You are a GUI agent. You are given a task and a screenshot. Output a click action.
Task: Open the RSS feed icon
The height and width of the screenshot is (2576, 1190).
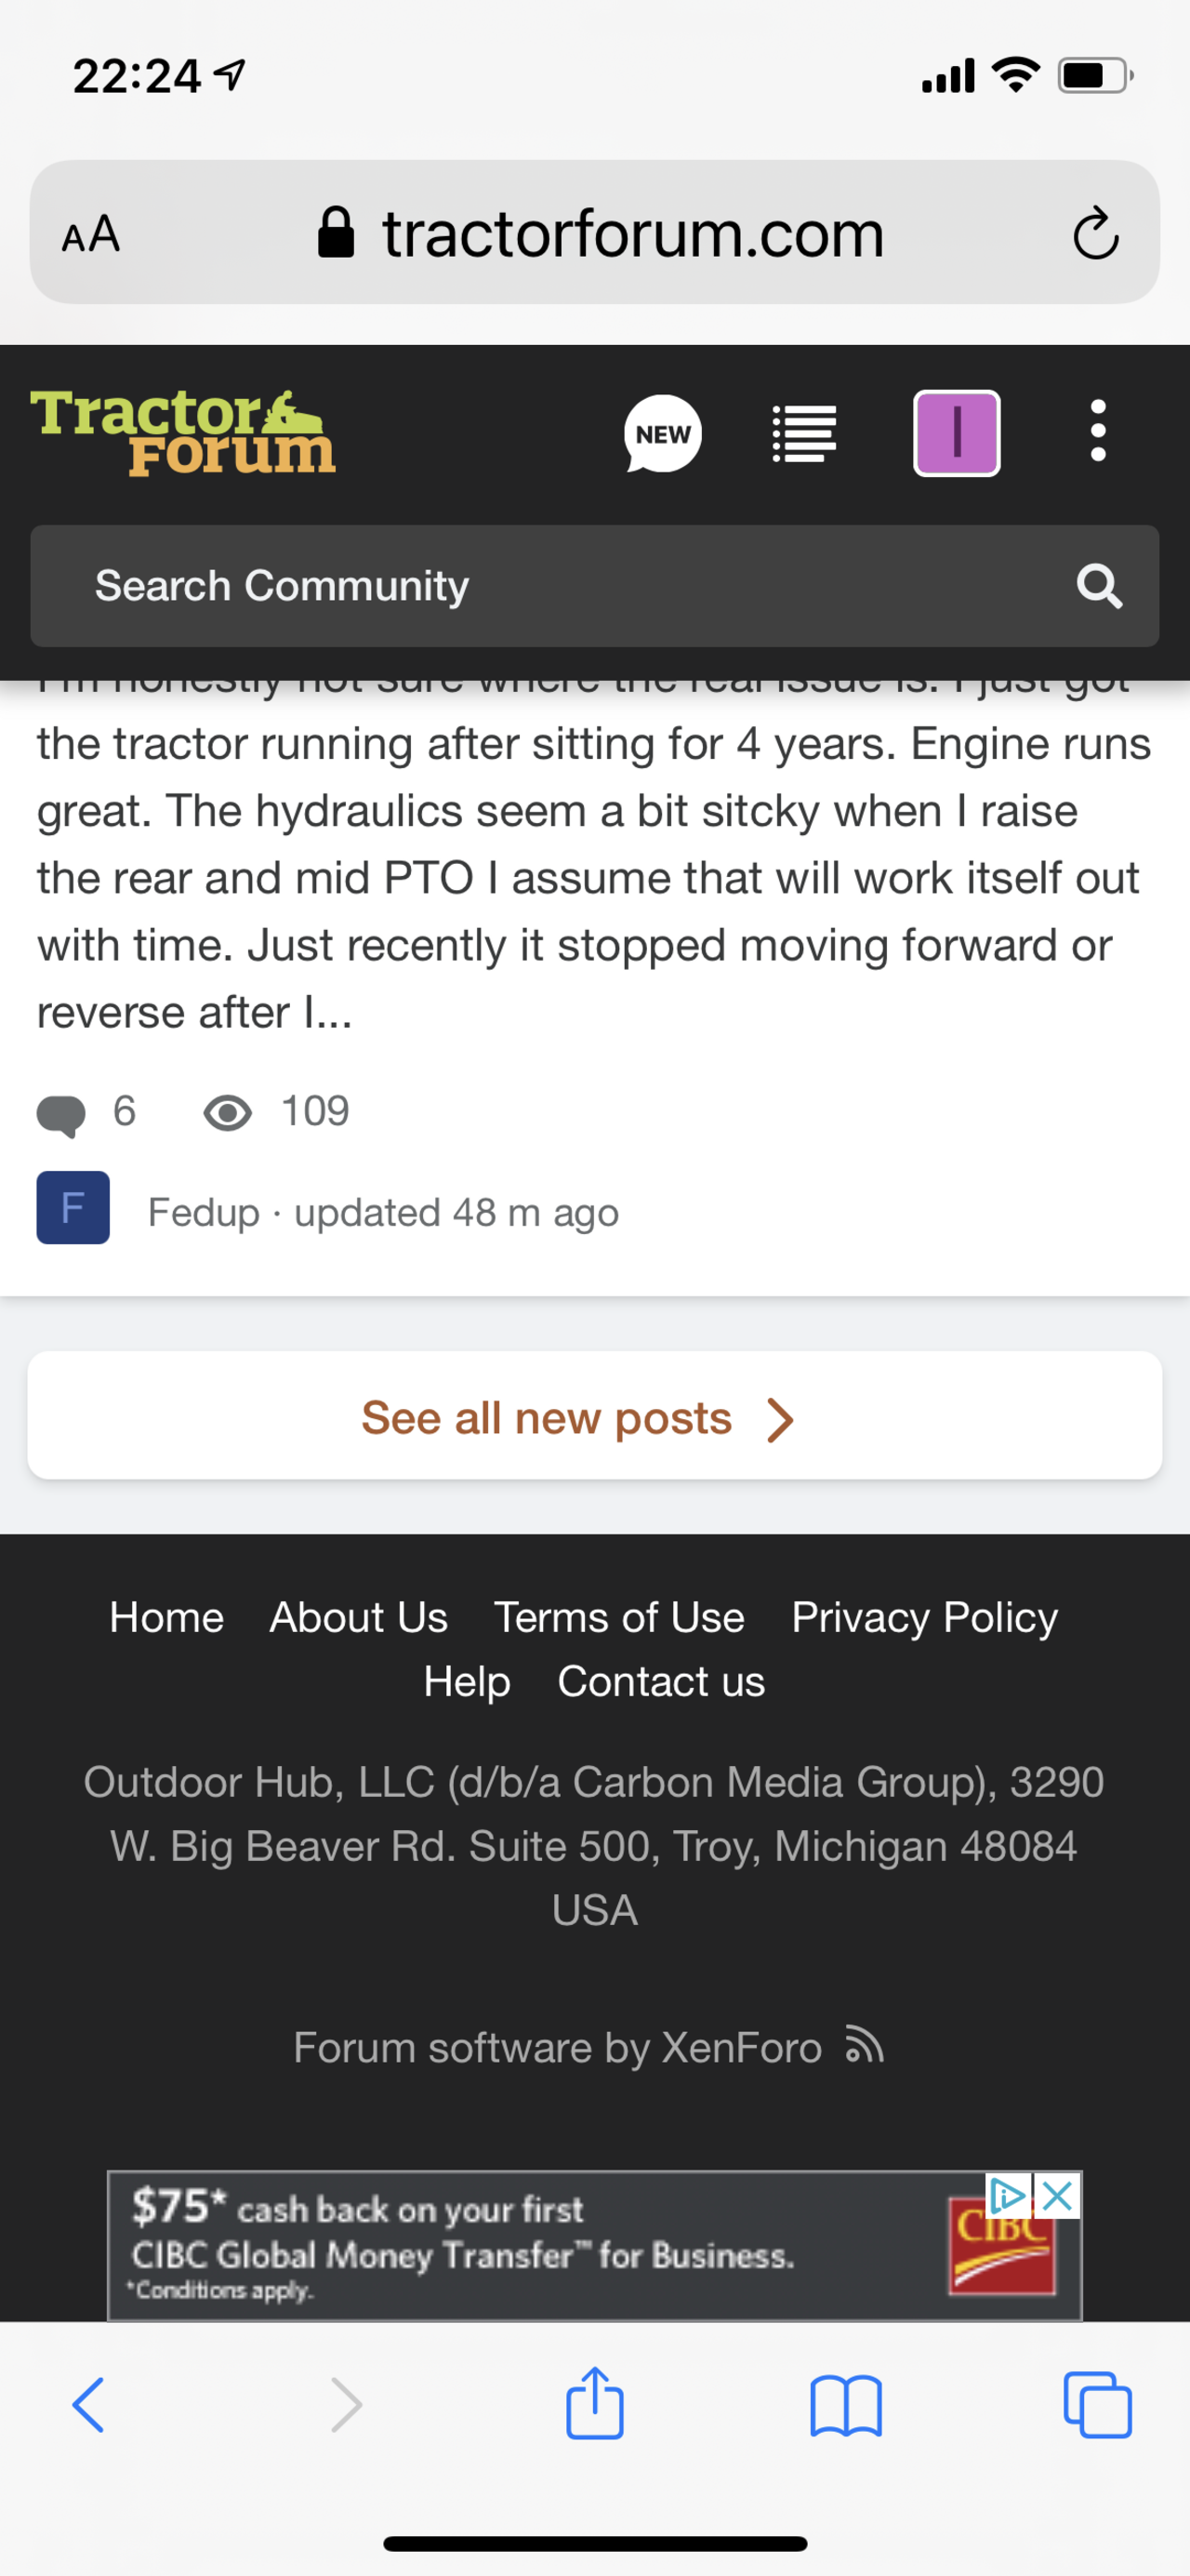(x=864, y=2046)
